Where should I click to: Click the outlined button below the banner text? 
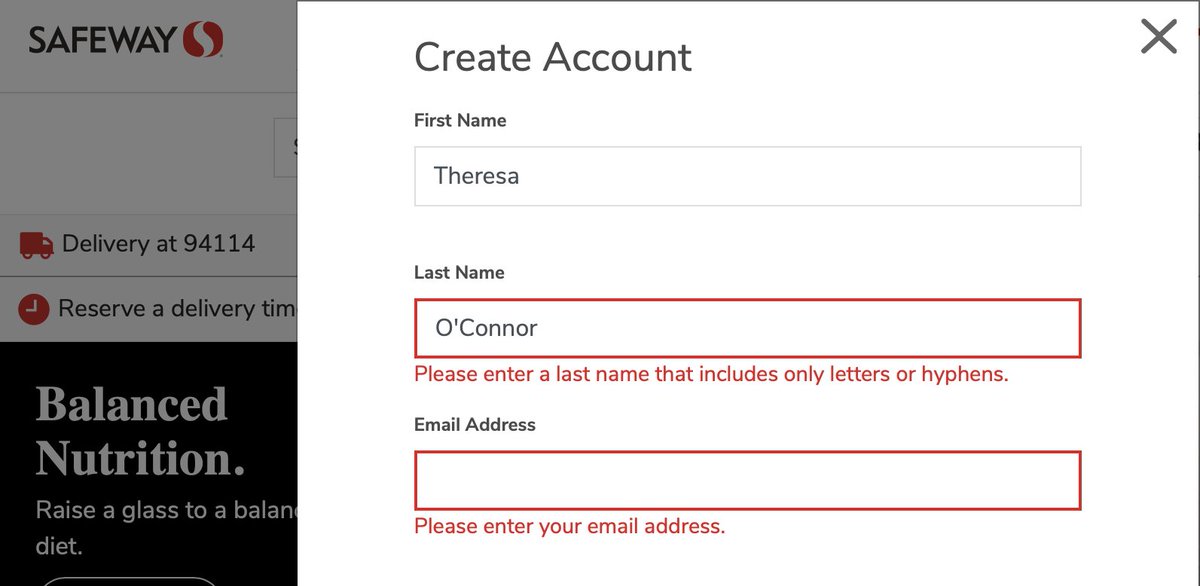(x=130, y=581)
